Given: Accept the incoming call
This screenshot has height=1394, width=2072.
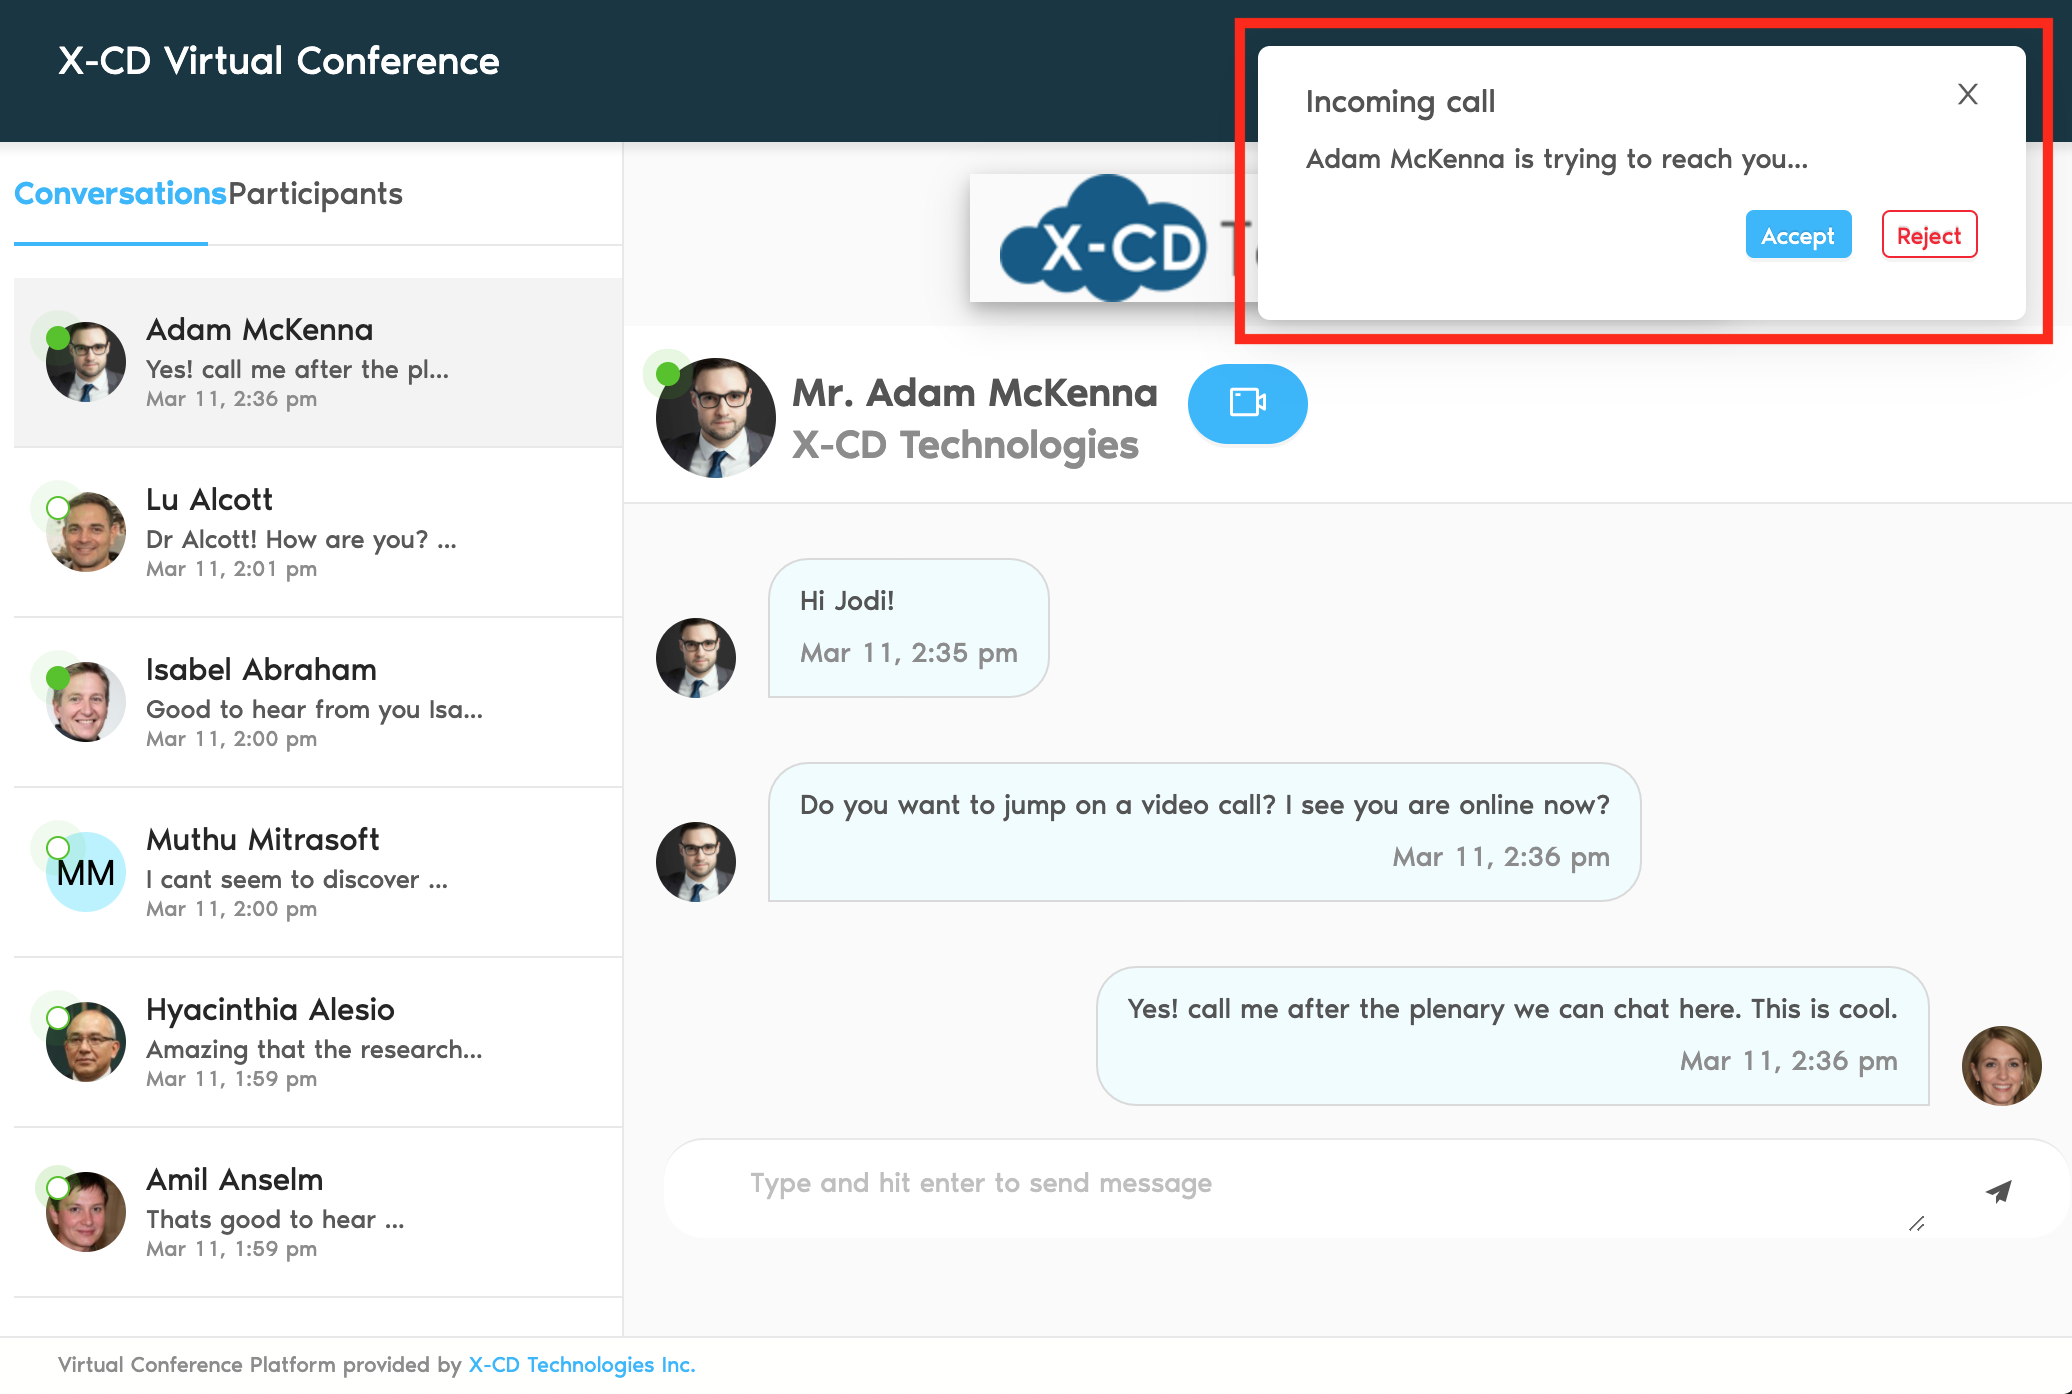Looking at the screenshot, I should click(x=1797, y=235).
